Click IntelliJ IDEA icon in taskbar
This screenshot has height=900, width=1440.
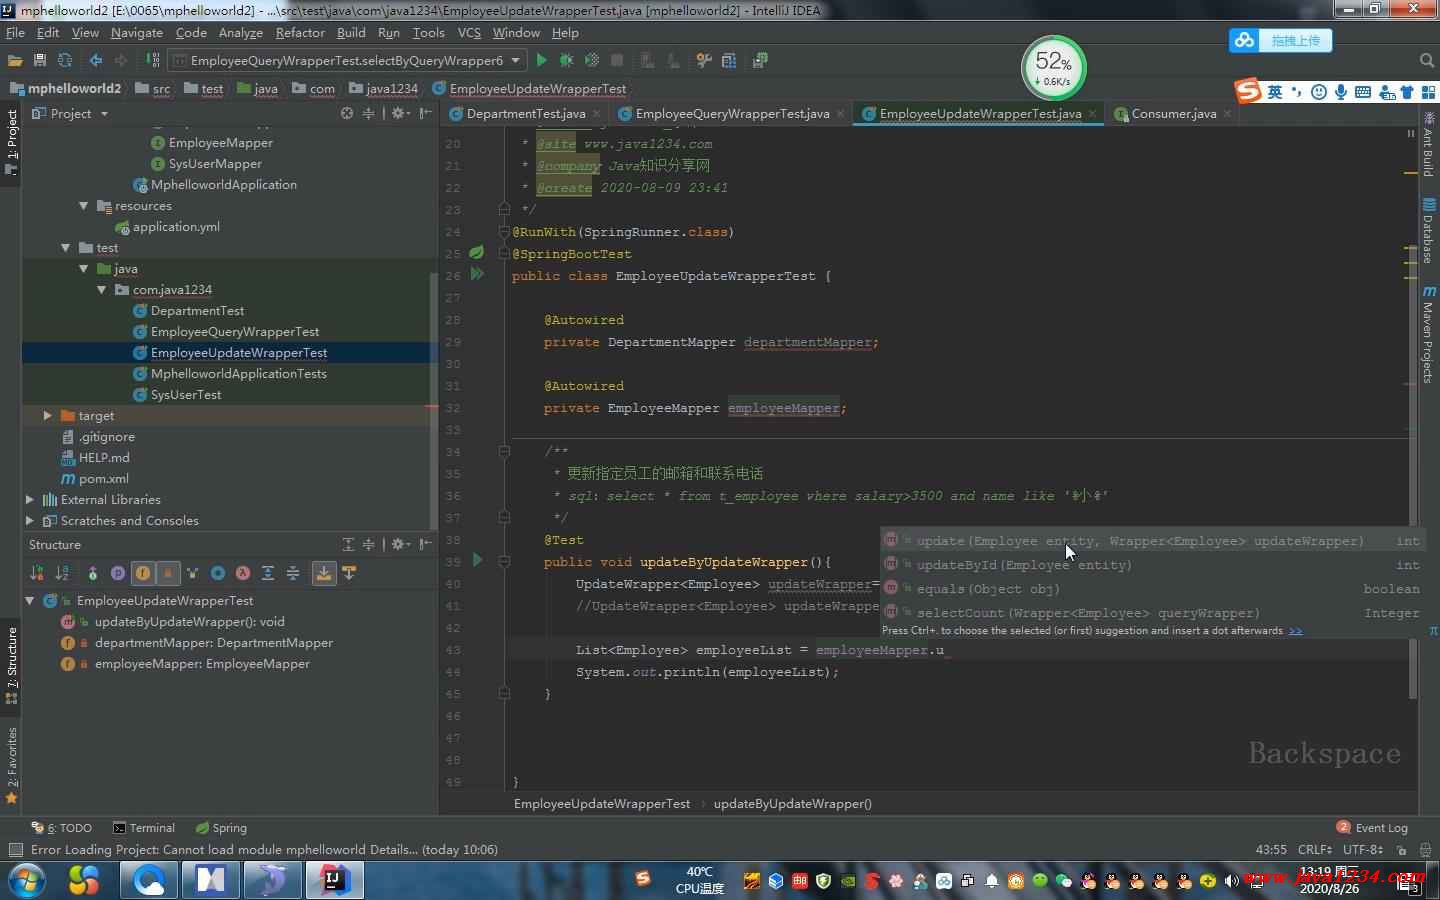click(334, 880)
